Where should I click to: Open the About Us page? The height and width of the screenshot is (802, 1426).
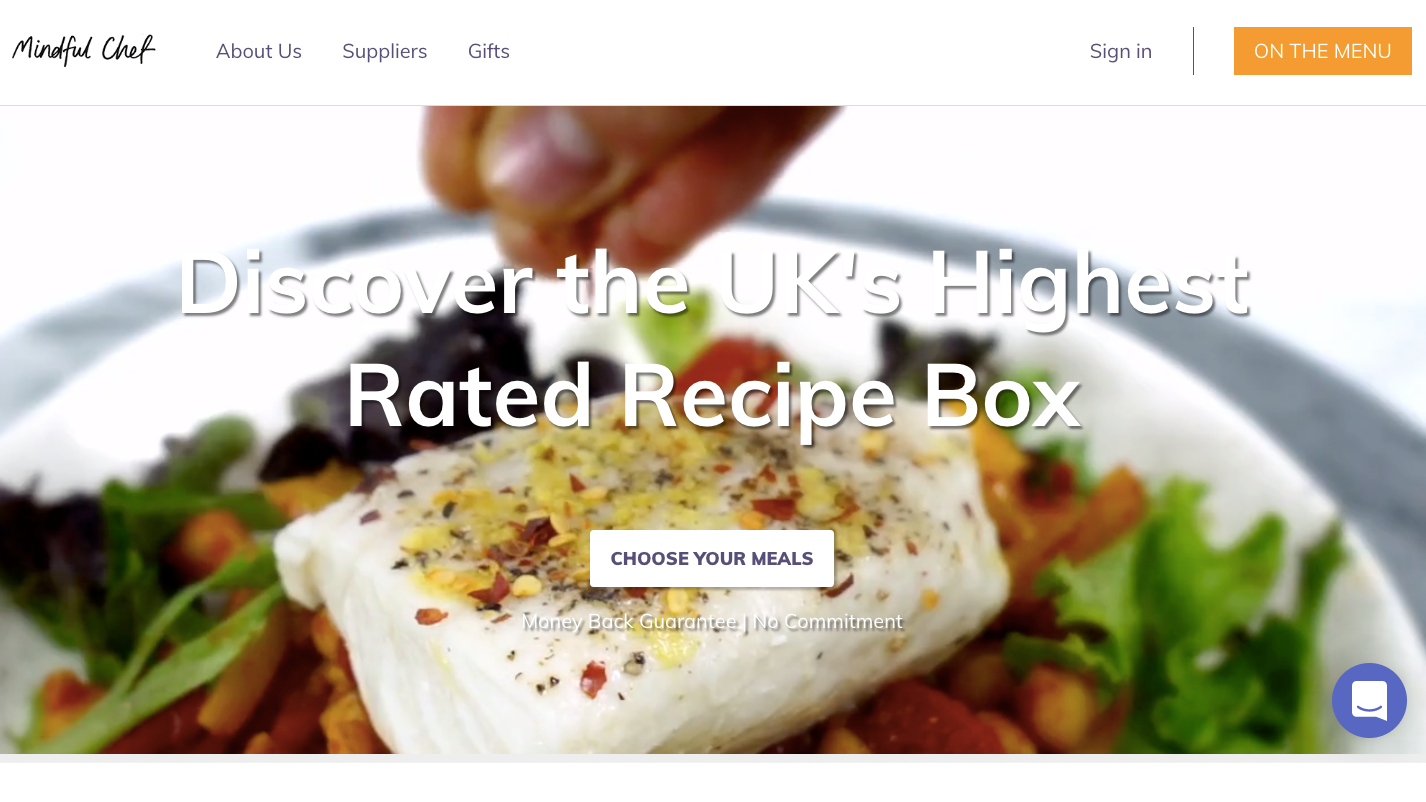259,51
